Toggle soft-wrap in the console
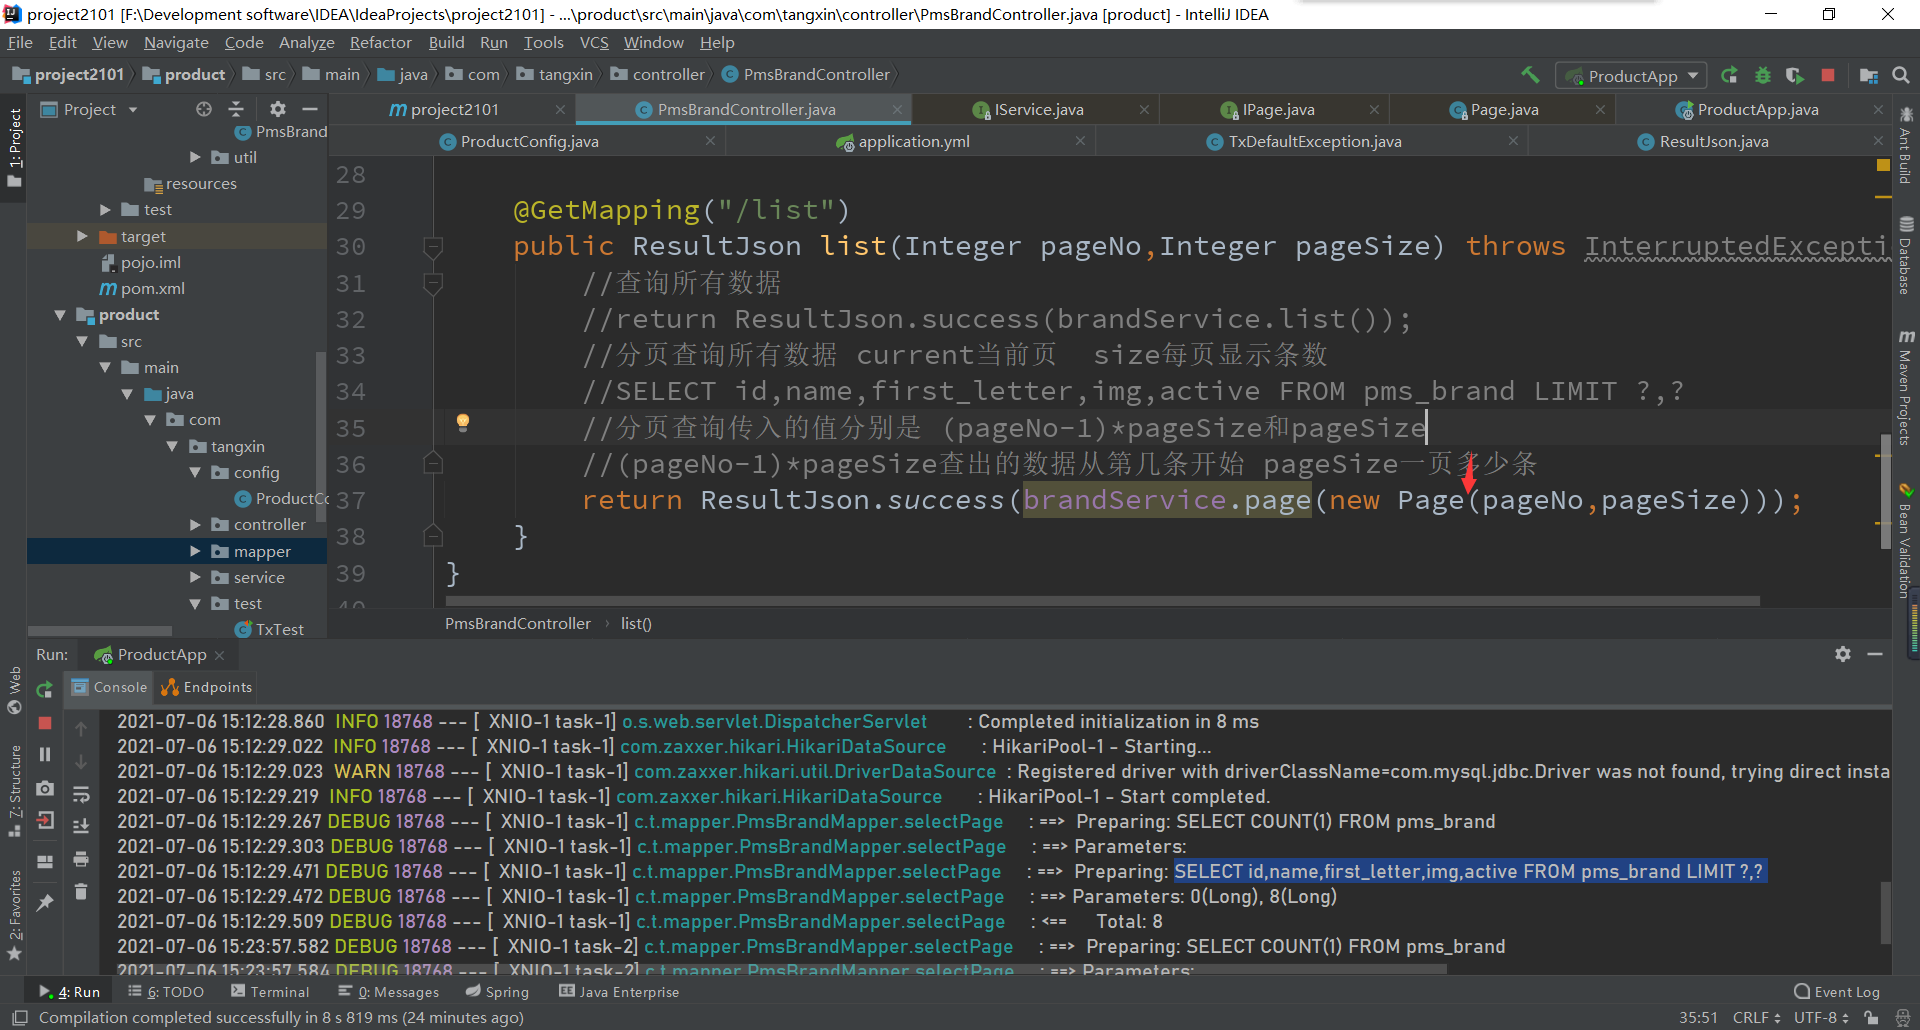This screenshot has height=1030, width=1920. [81, 795]
